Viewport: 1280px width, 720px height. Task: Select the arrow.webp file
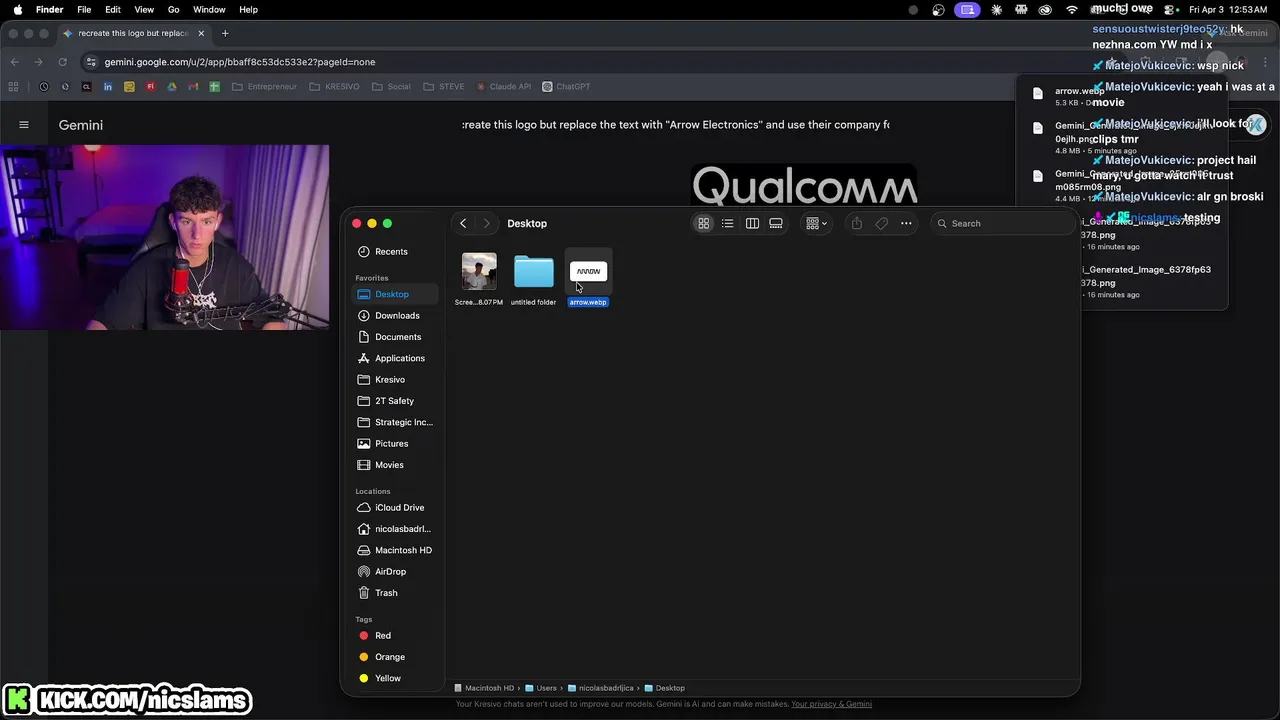point(588,278)
